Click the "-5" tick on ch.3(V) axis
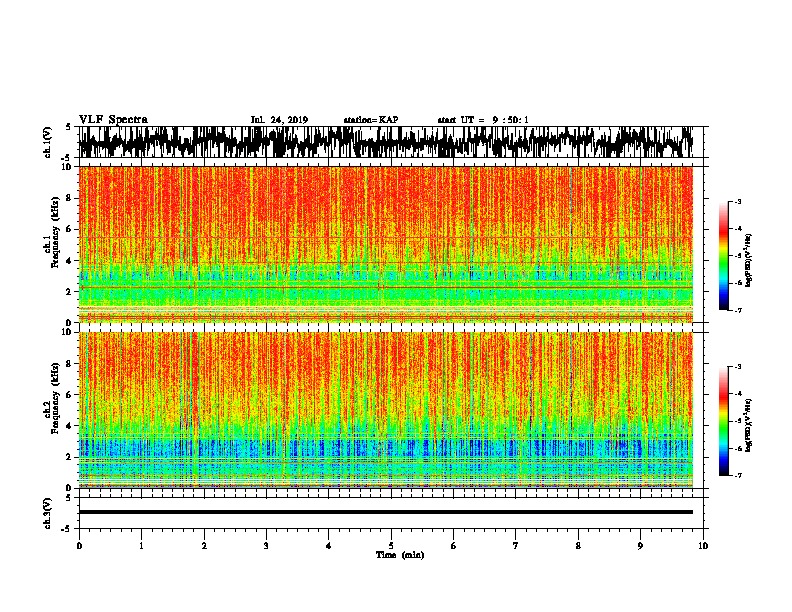This screenshot has height=612, width=792. pyautogui.click(x=67, y=529)
